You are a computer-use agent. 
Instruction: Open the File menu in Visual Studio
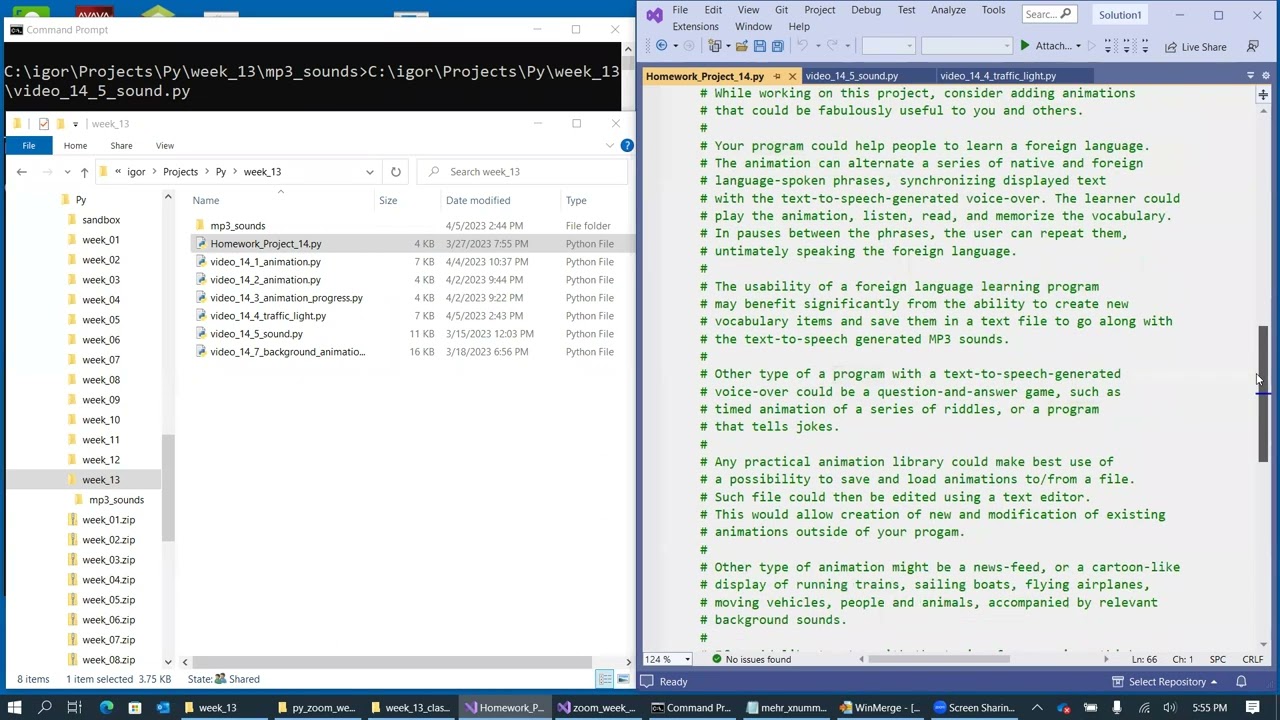(680, 10)
